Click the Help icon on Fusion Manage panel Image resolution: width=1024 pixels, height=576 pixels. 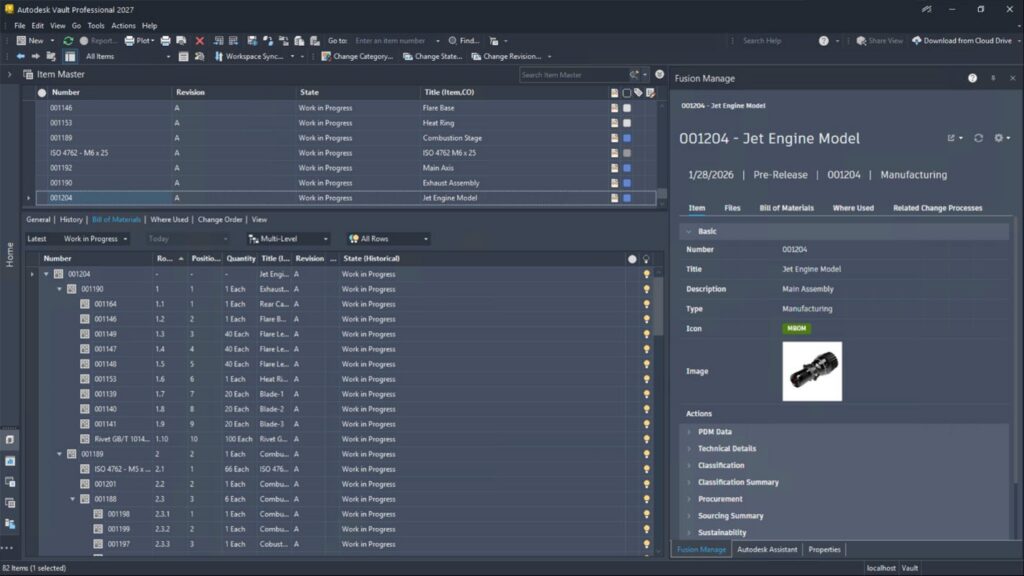pyautogui.click(x=972, y=78)
